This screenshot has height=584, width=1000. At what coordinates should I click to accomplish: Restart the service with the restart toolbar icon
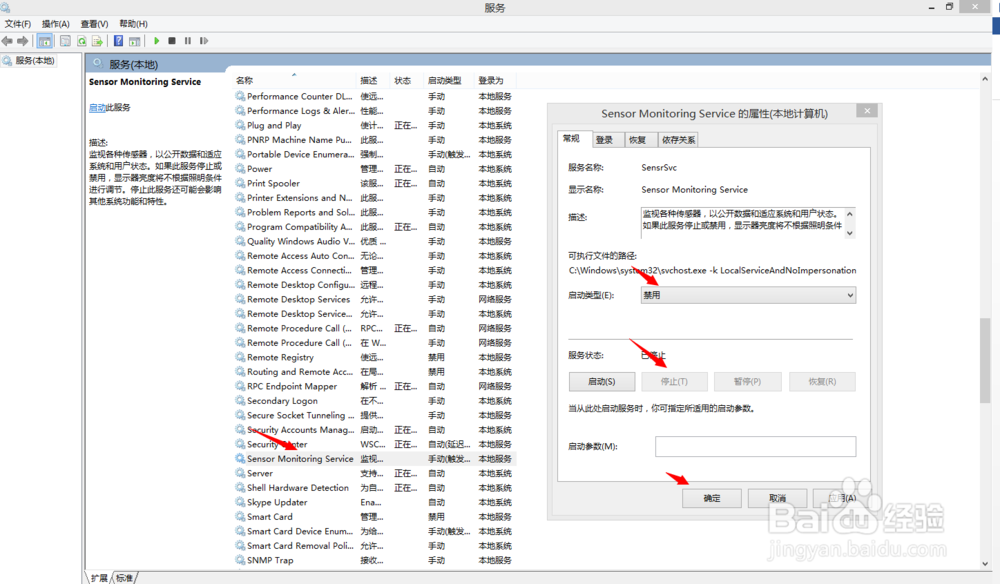click(204, 41)
